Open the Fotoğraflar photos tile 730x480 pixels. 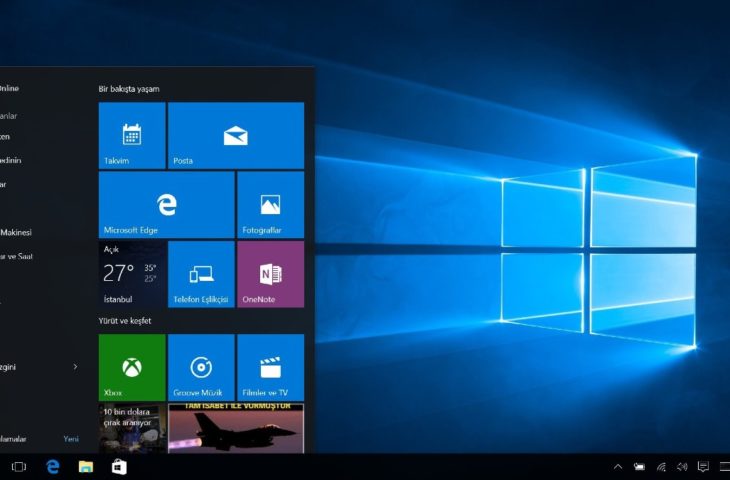click(270, 205)
